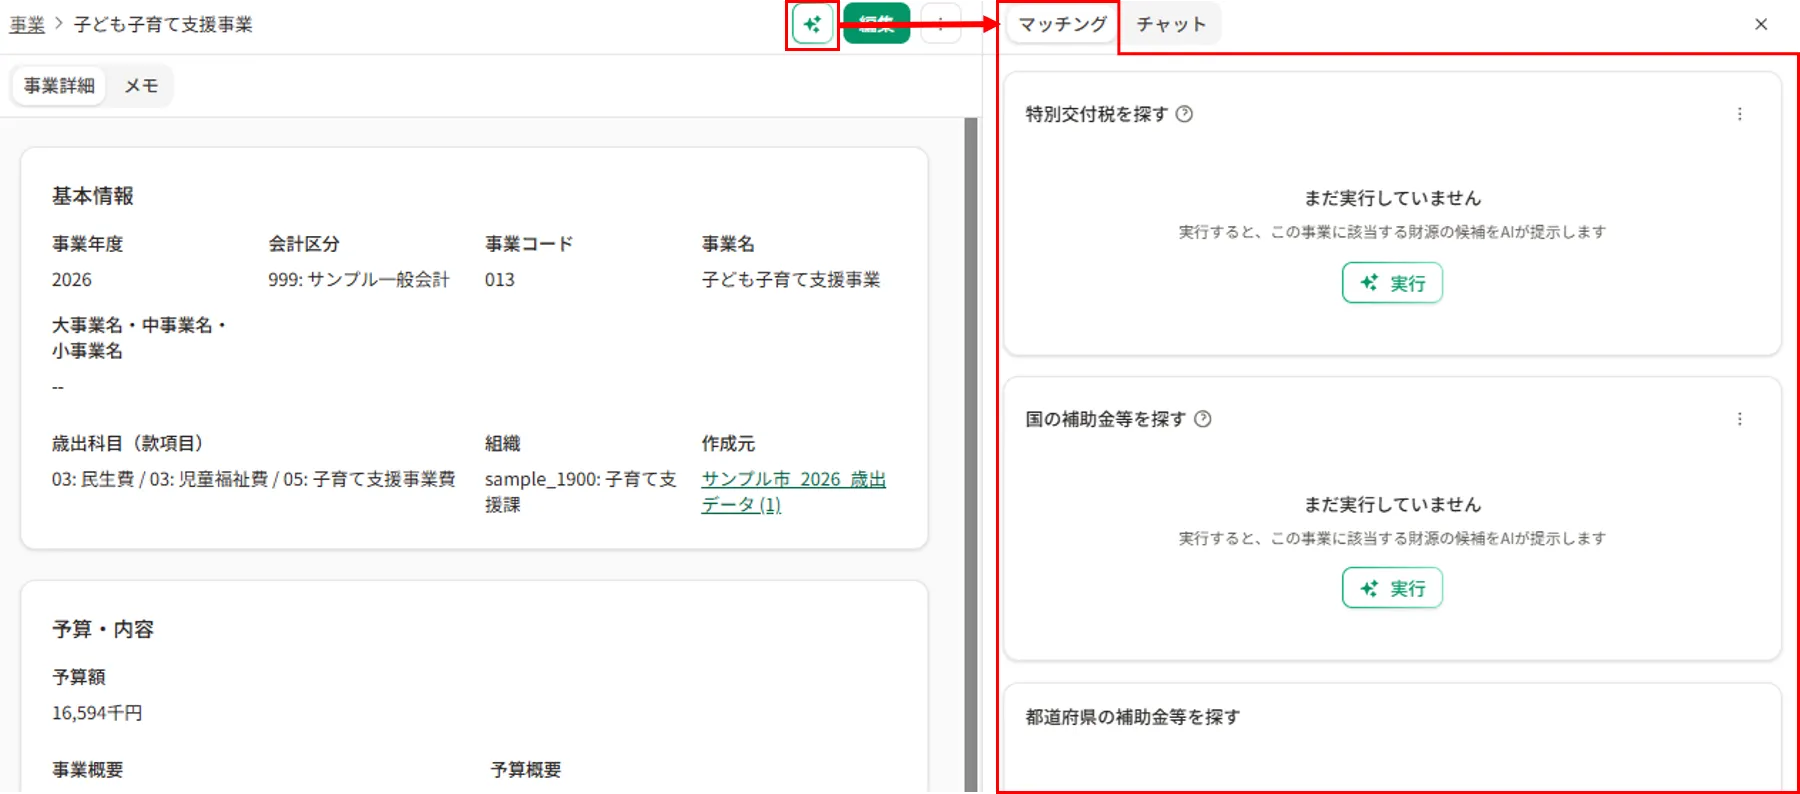The image size is (1800, 794).
Task: Open more options for 国の補助金等を探す card
Action: click(x=1740, y=419)
